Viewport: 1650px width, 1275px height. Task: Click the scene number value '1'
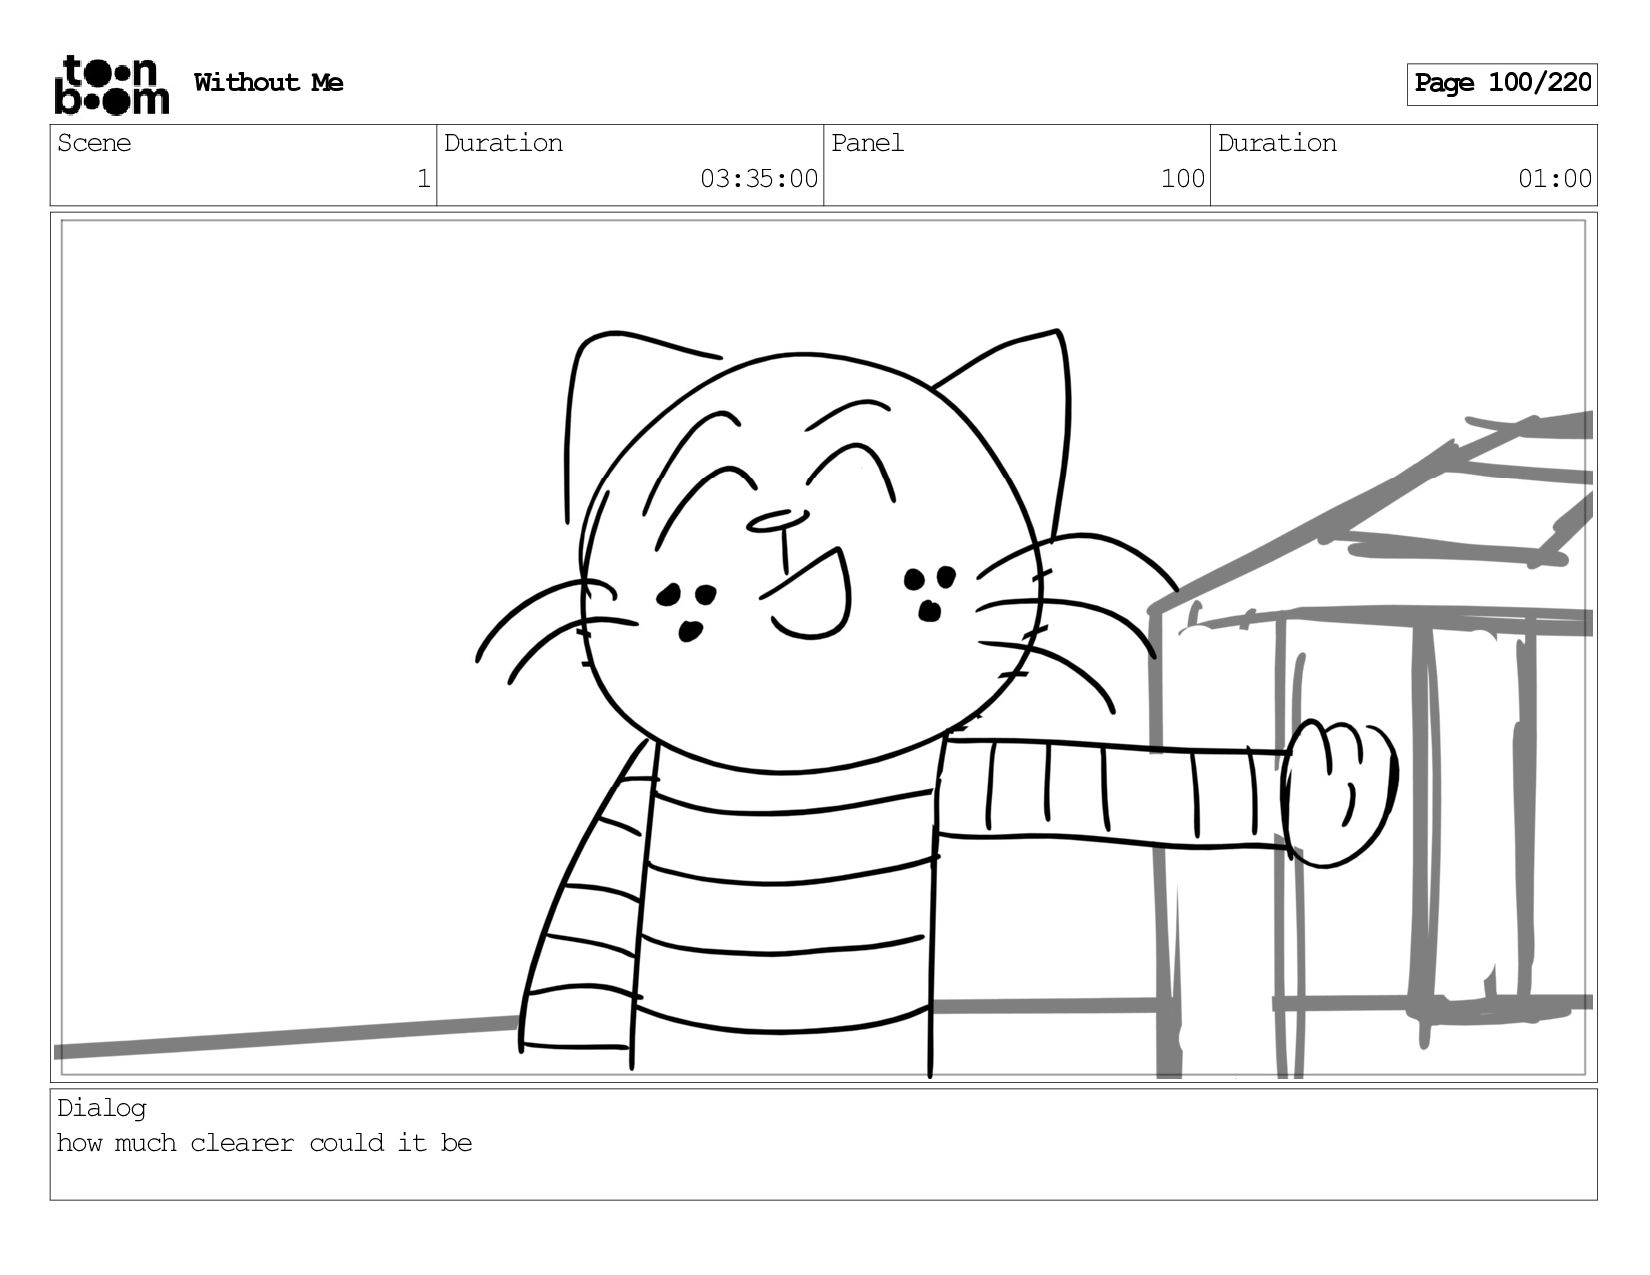[423, 179]
